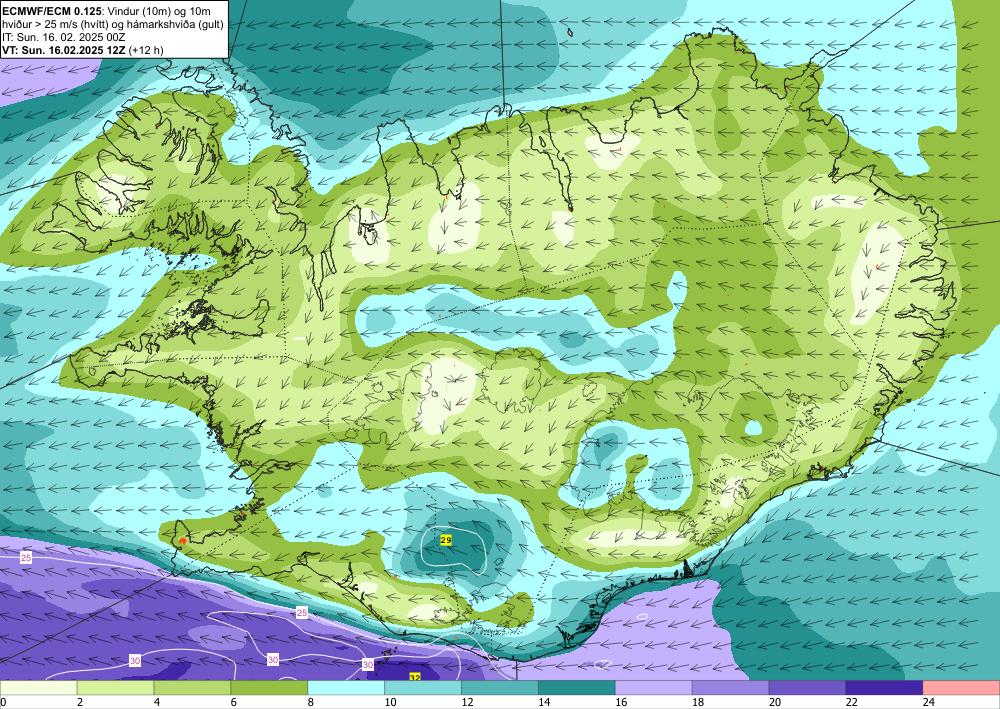Click the legend scale number '24'
Image resolution: width=1000 pixels, height=709 pixels.
(929, 702)
